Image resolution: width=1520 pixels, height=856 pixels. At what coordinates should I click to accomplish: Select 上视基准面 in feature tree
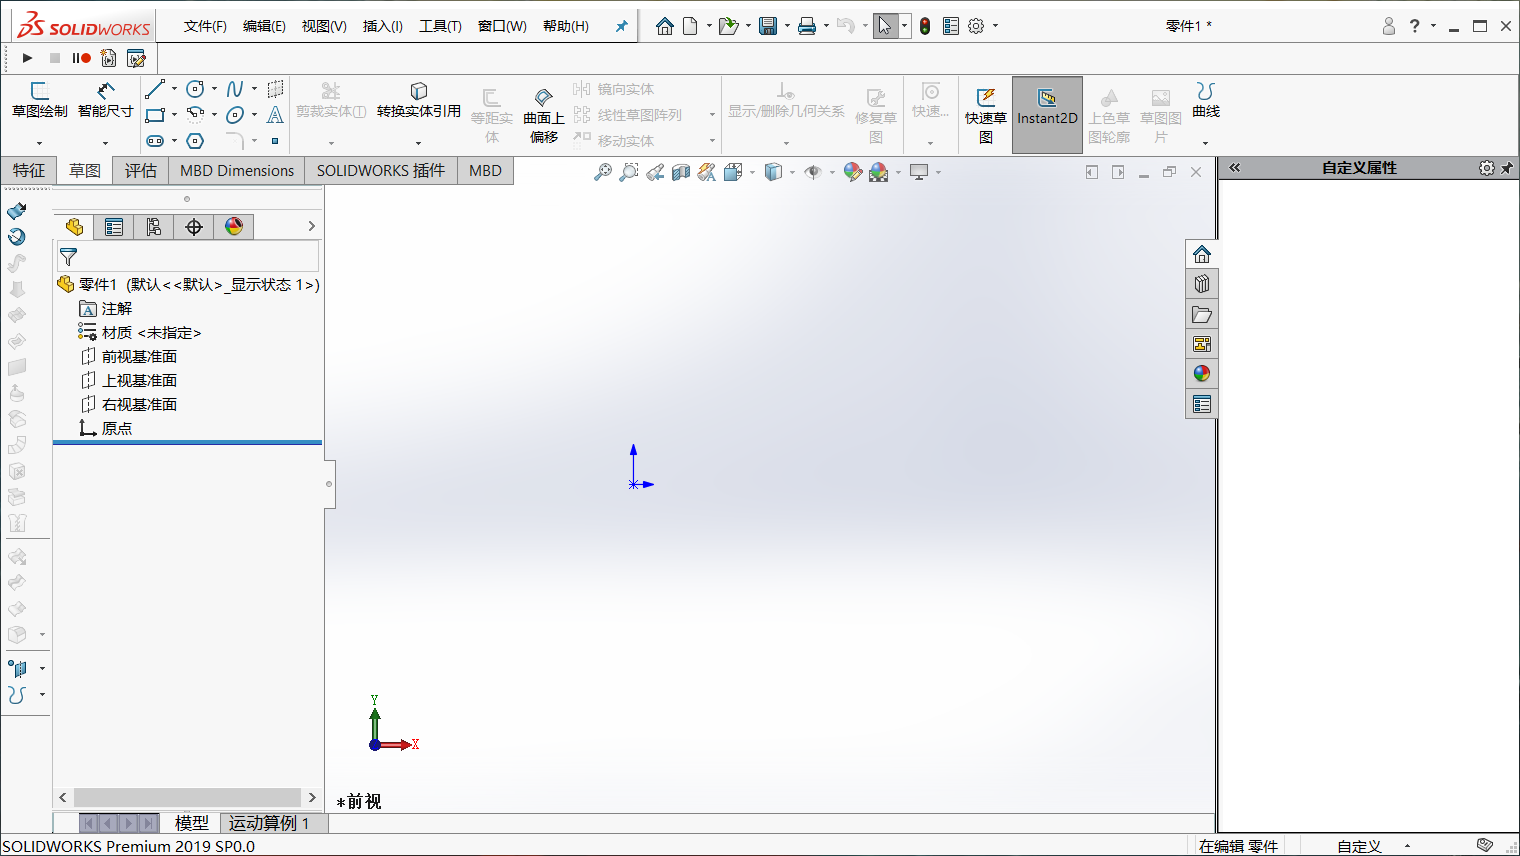[139, 381]
